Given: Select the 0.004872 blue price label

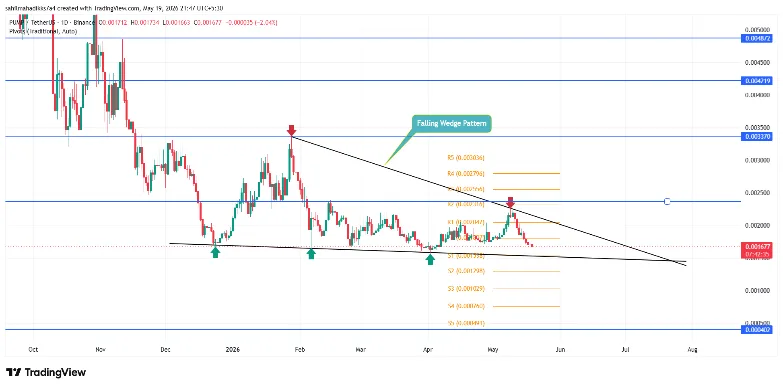Looking at the screenshot, I should pos(756,38).
